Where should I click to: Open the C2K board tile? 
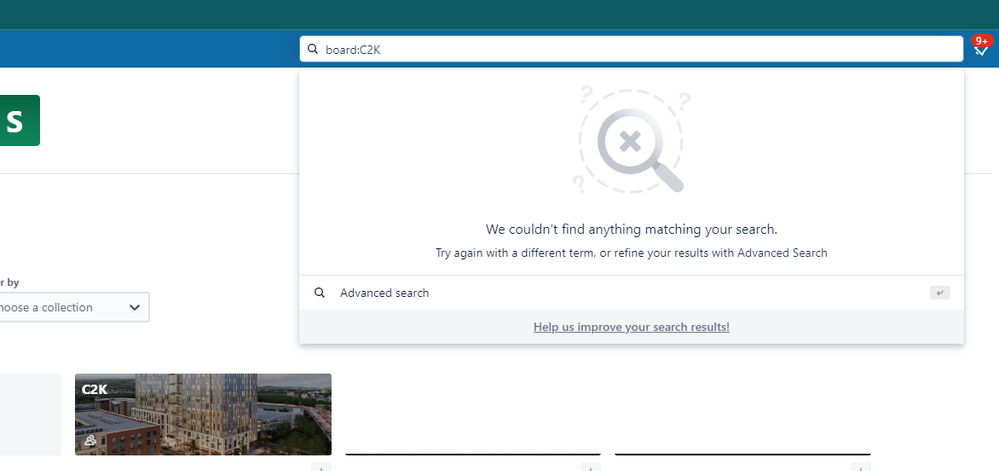203,414
